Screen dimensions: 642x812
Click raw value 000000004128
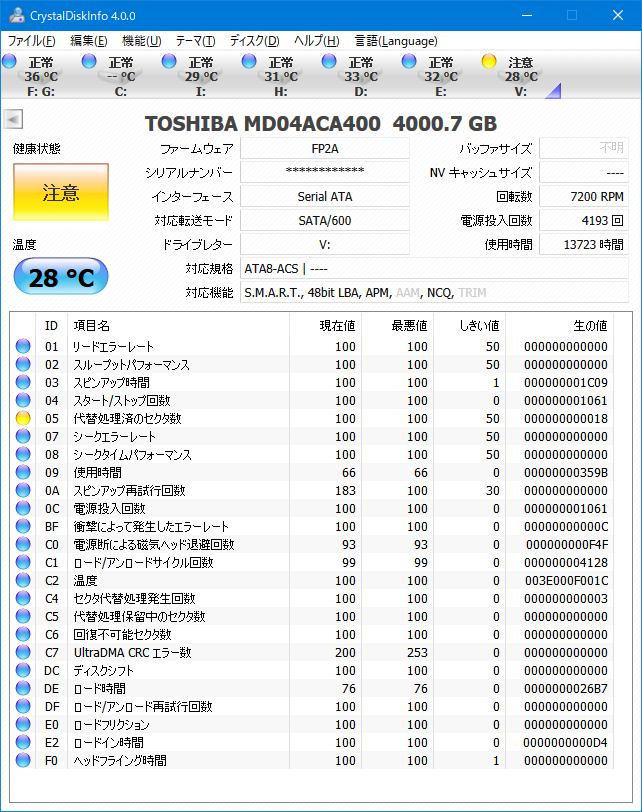click(566, 562)
